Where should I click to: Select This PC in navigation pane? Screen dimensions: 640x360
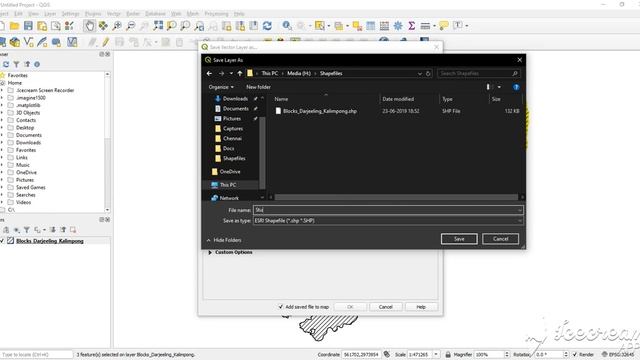228,185
